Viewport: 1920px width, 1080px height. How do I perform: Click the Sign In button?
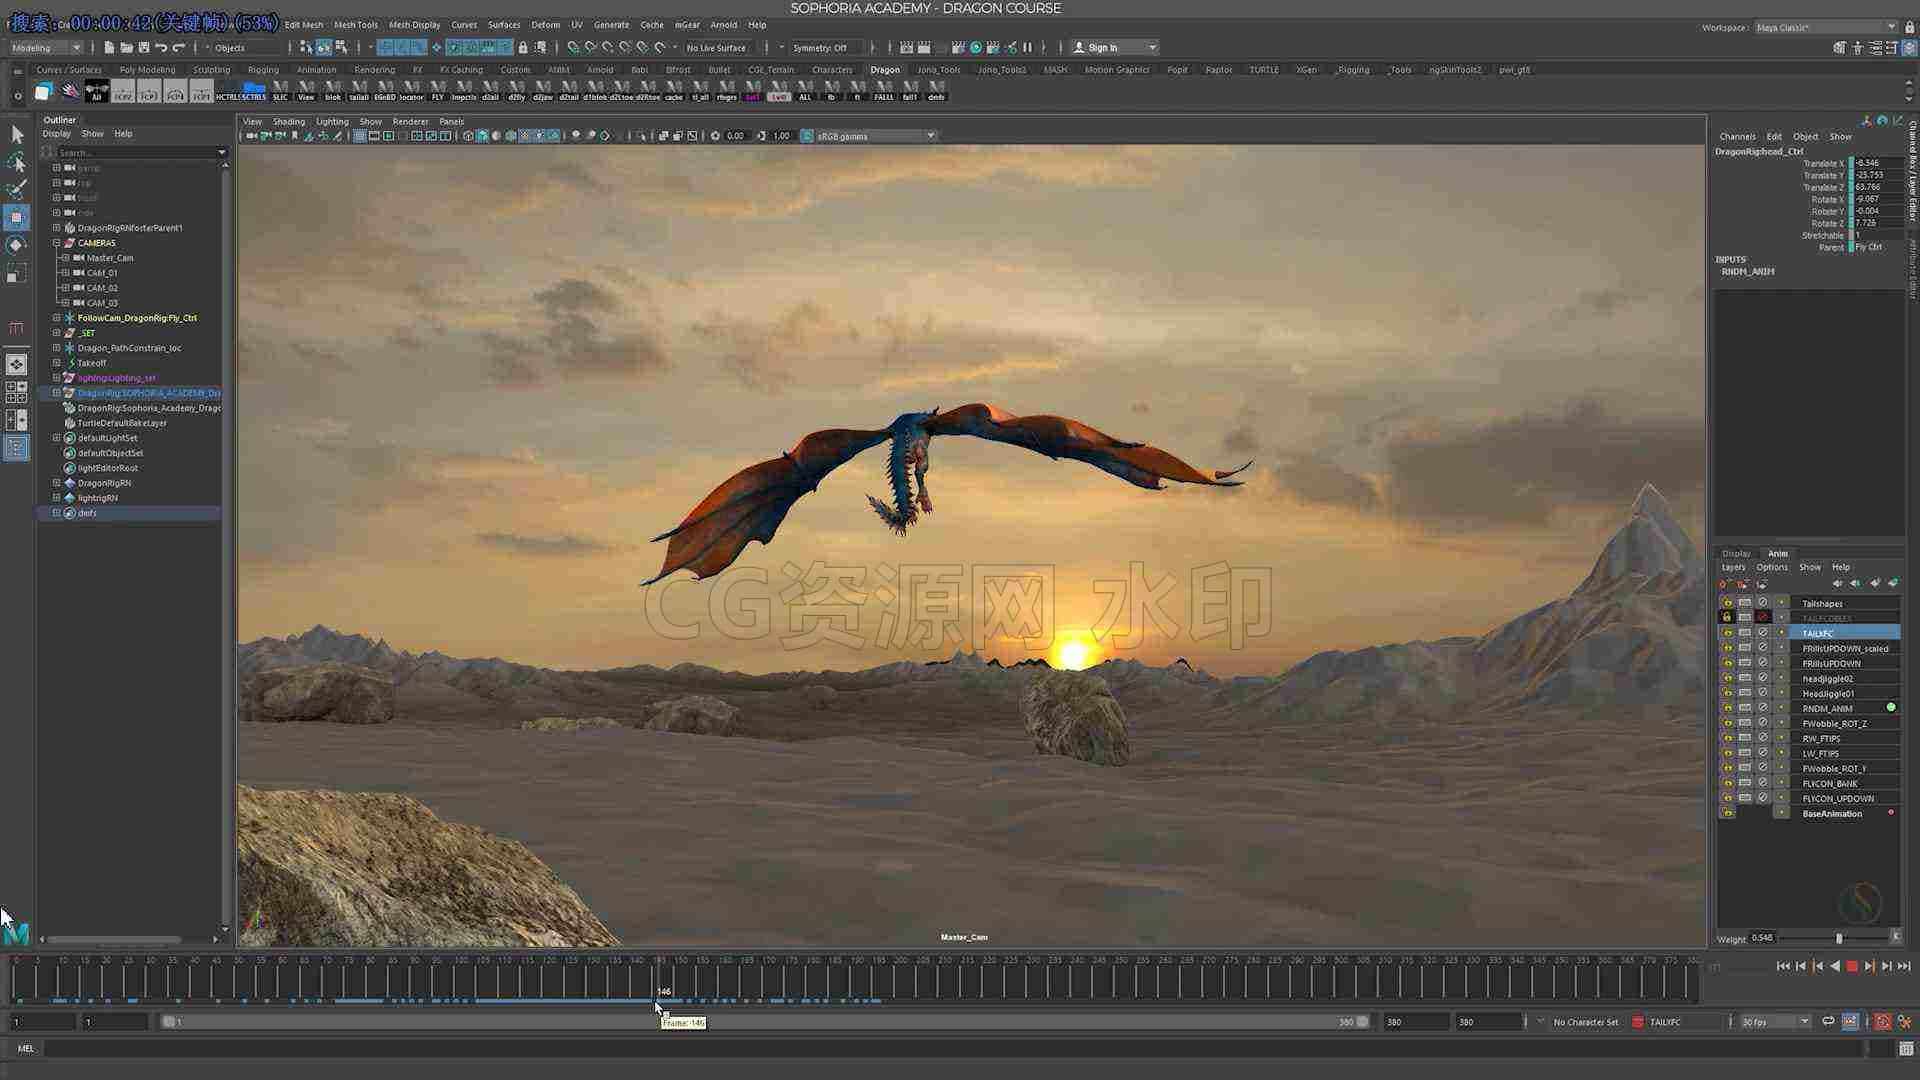(1114, 48)
